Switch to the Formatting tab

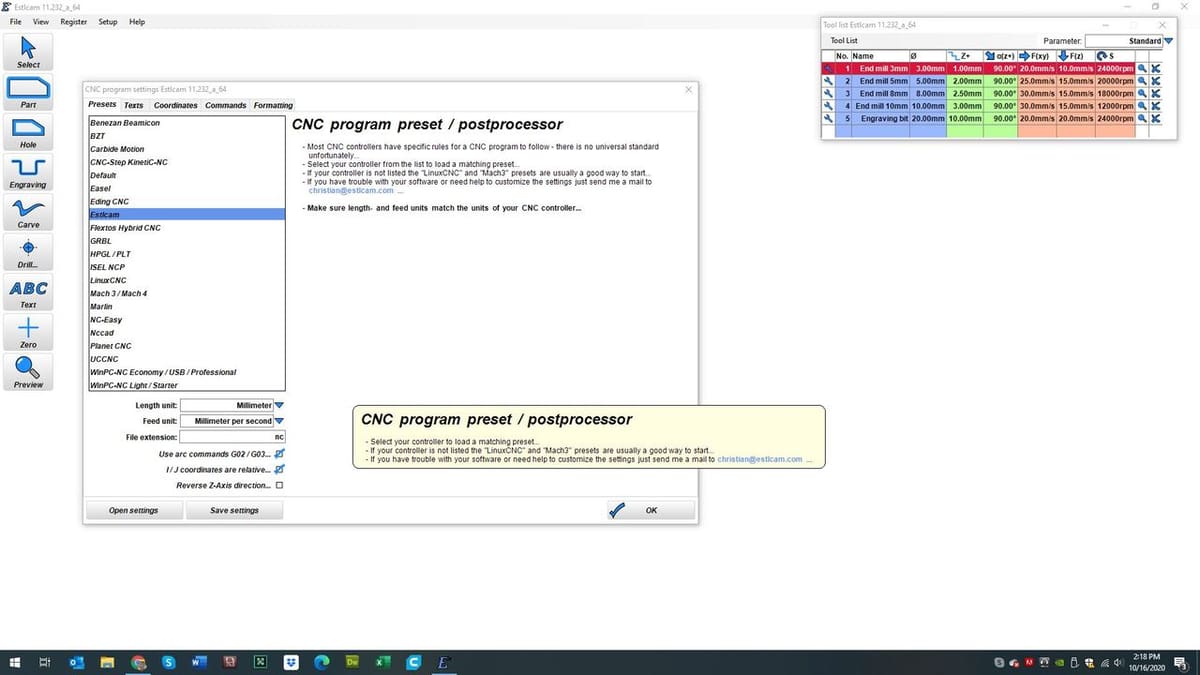pos(273,105)
